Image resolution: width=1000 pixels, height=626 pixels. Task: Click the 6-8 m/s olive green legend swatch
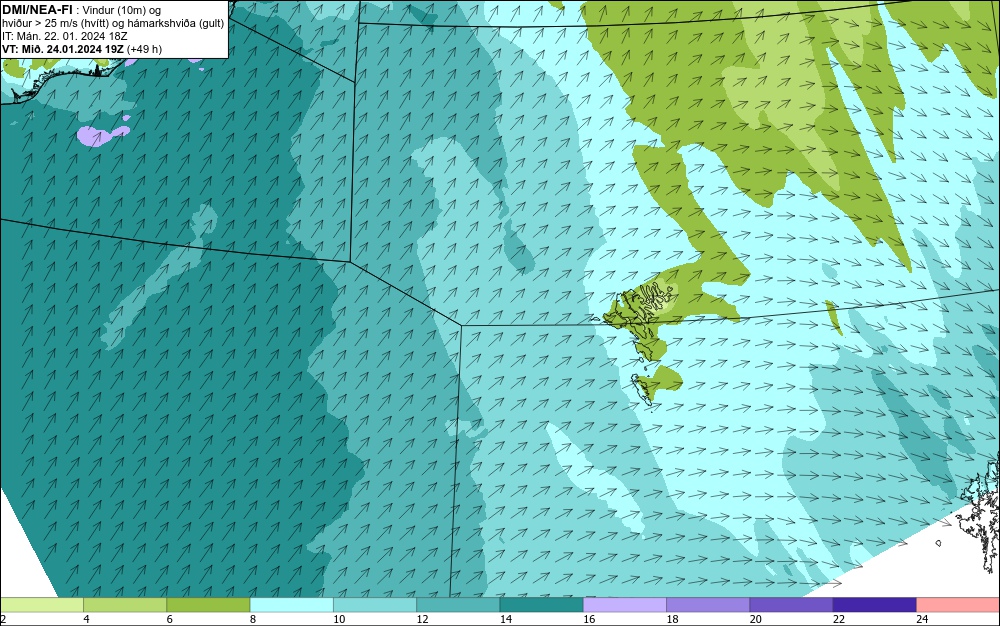tap(208, 604)
